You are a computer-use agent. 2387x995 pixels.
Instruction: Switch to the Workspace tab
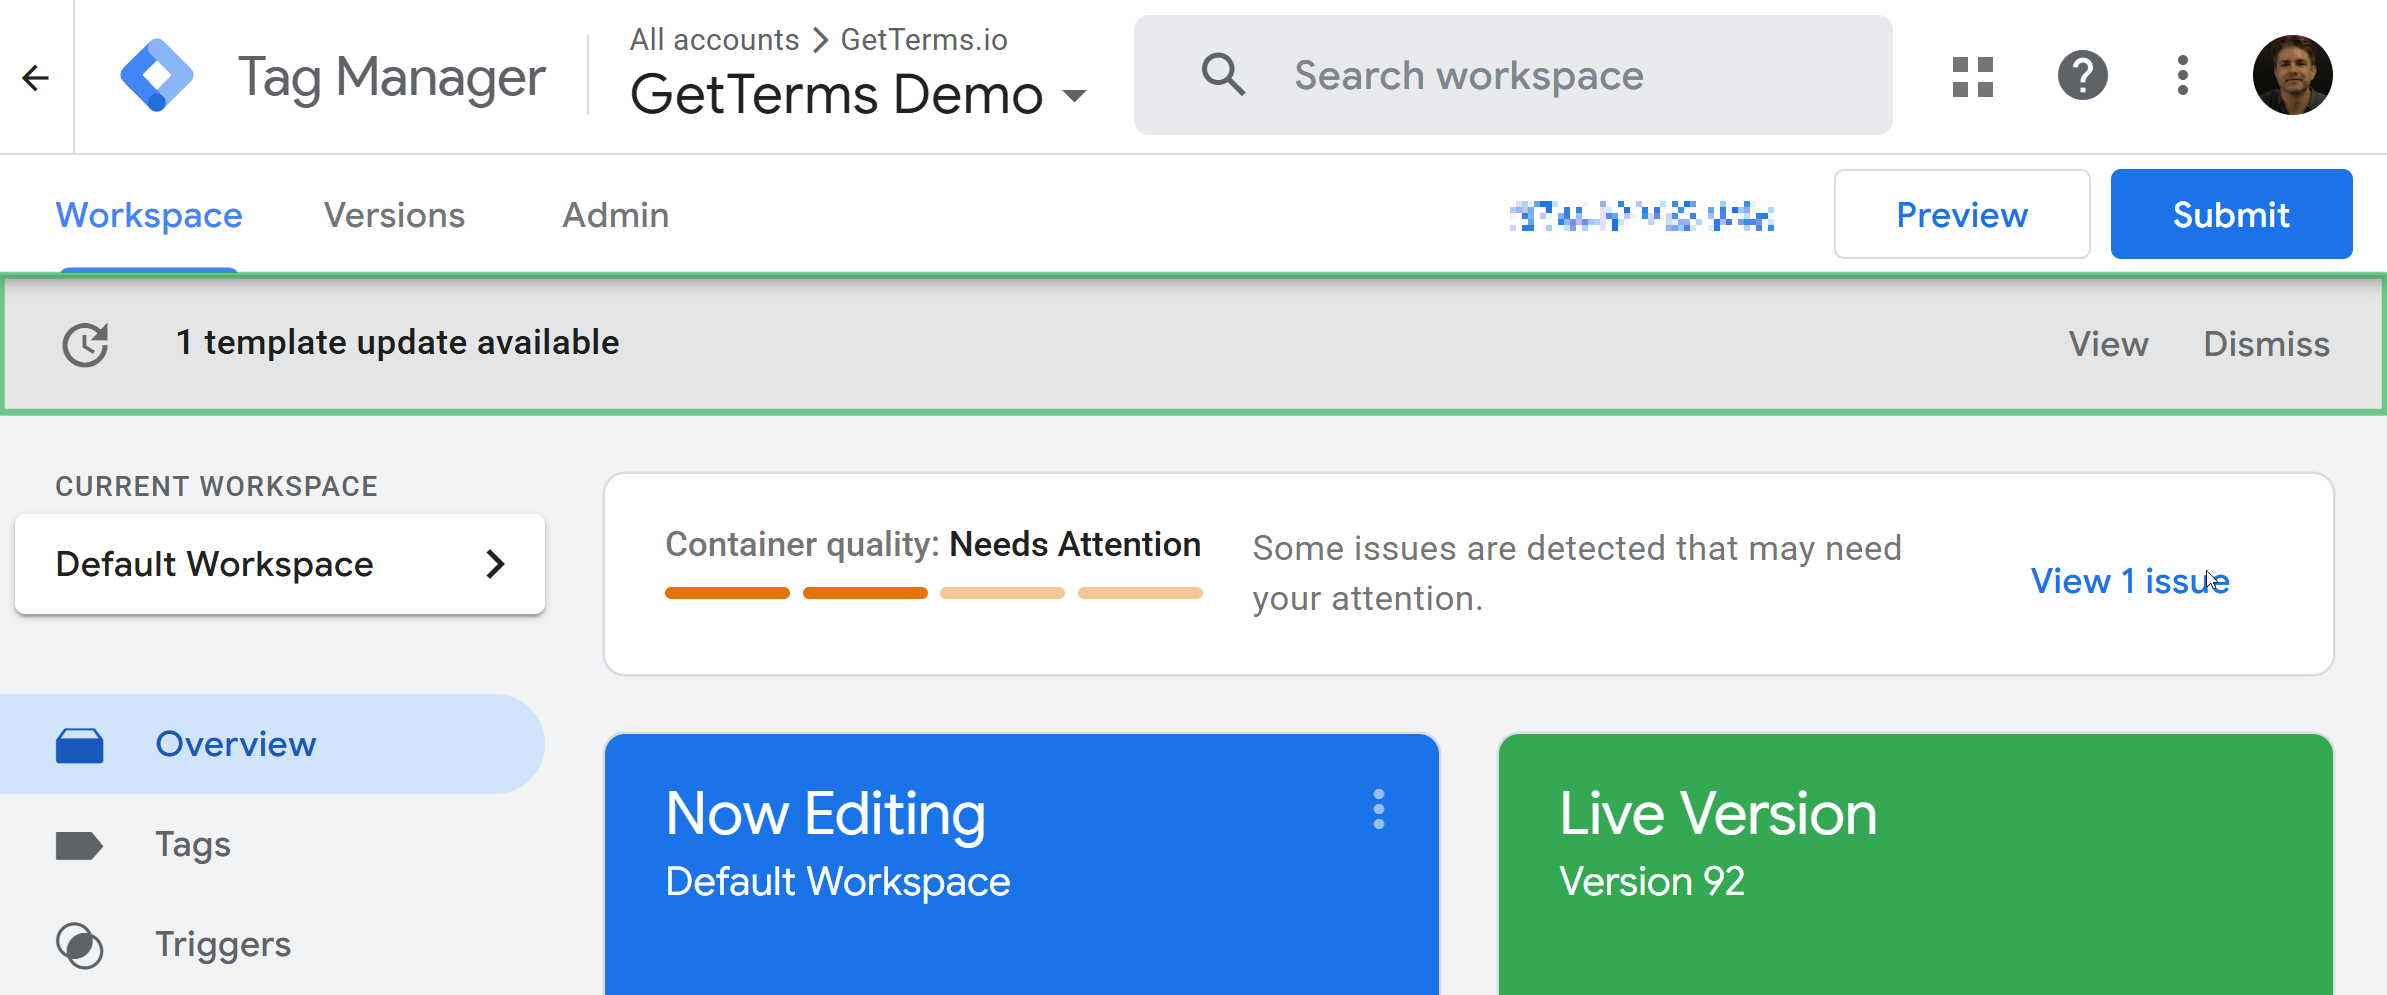coord(149,215)
